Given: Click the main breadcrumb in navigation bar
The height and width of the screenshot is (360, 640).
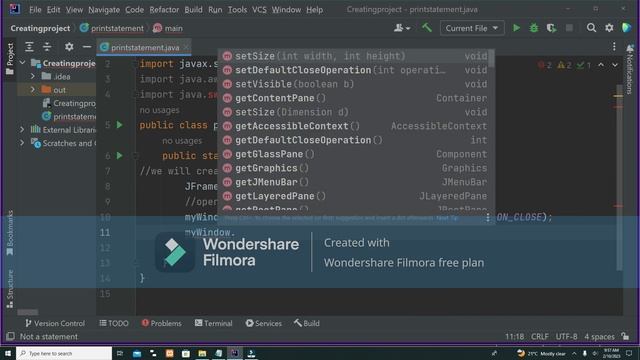Looking at the screenshot, I should [168, 28].
